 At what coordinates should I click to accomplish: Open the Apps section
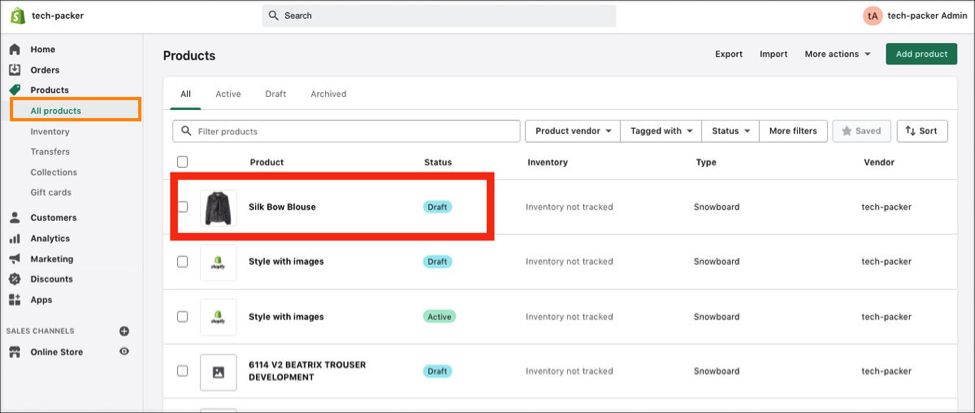pos(41,300)
